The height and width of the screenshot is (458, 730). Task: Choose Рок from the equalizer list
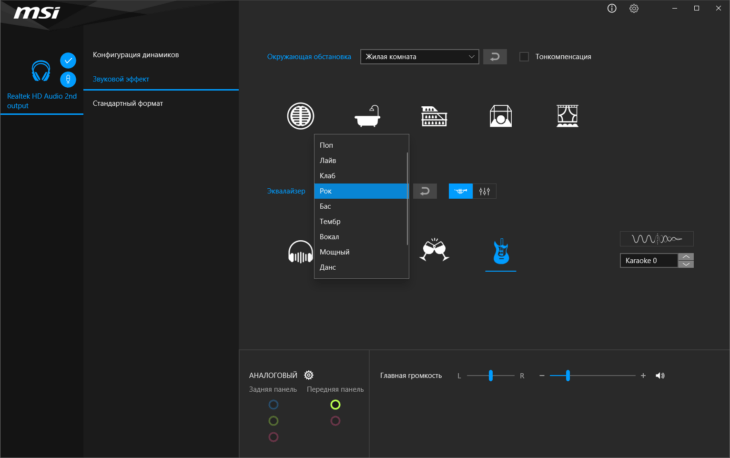tap(360, 191)
